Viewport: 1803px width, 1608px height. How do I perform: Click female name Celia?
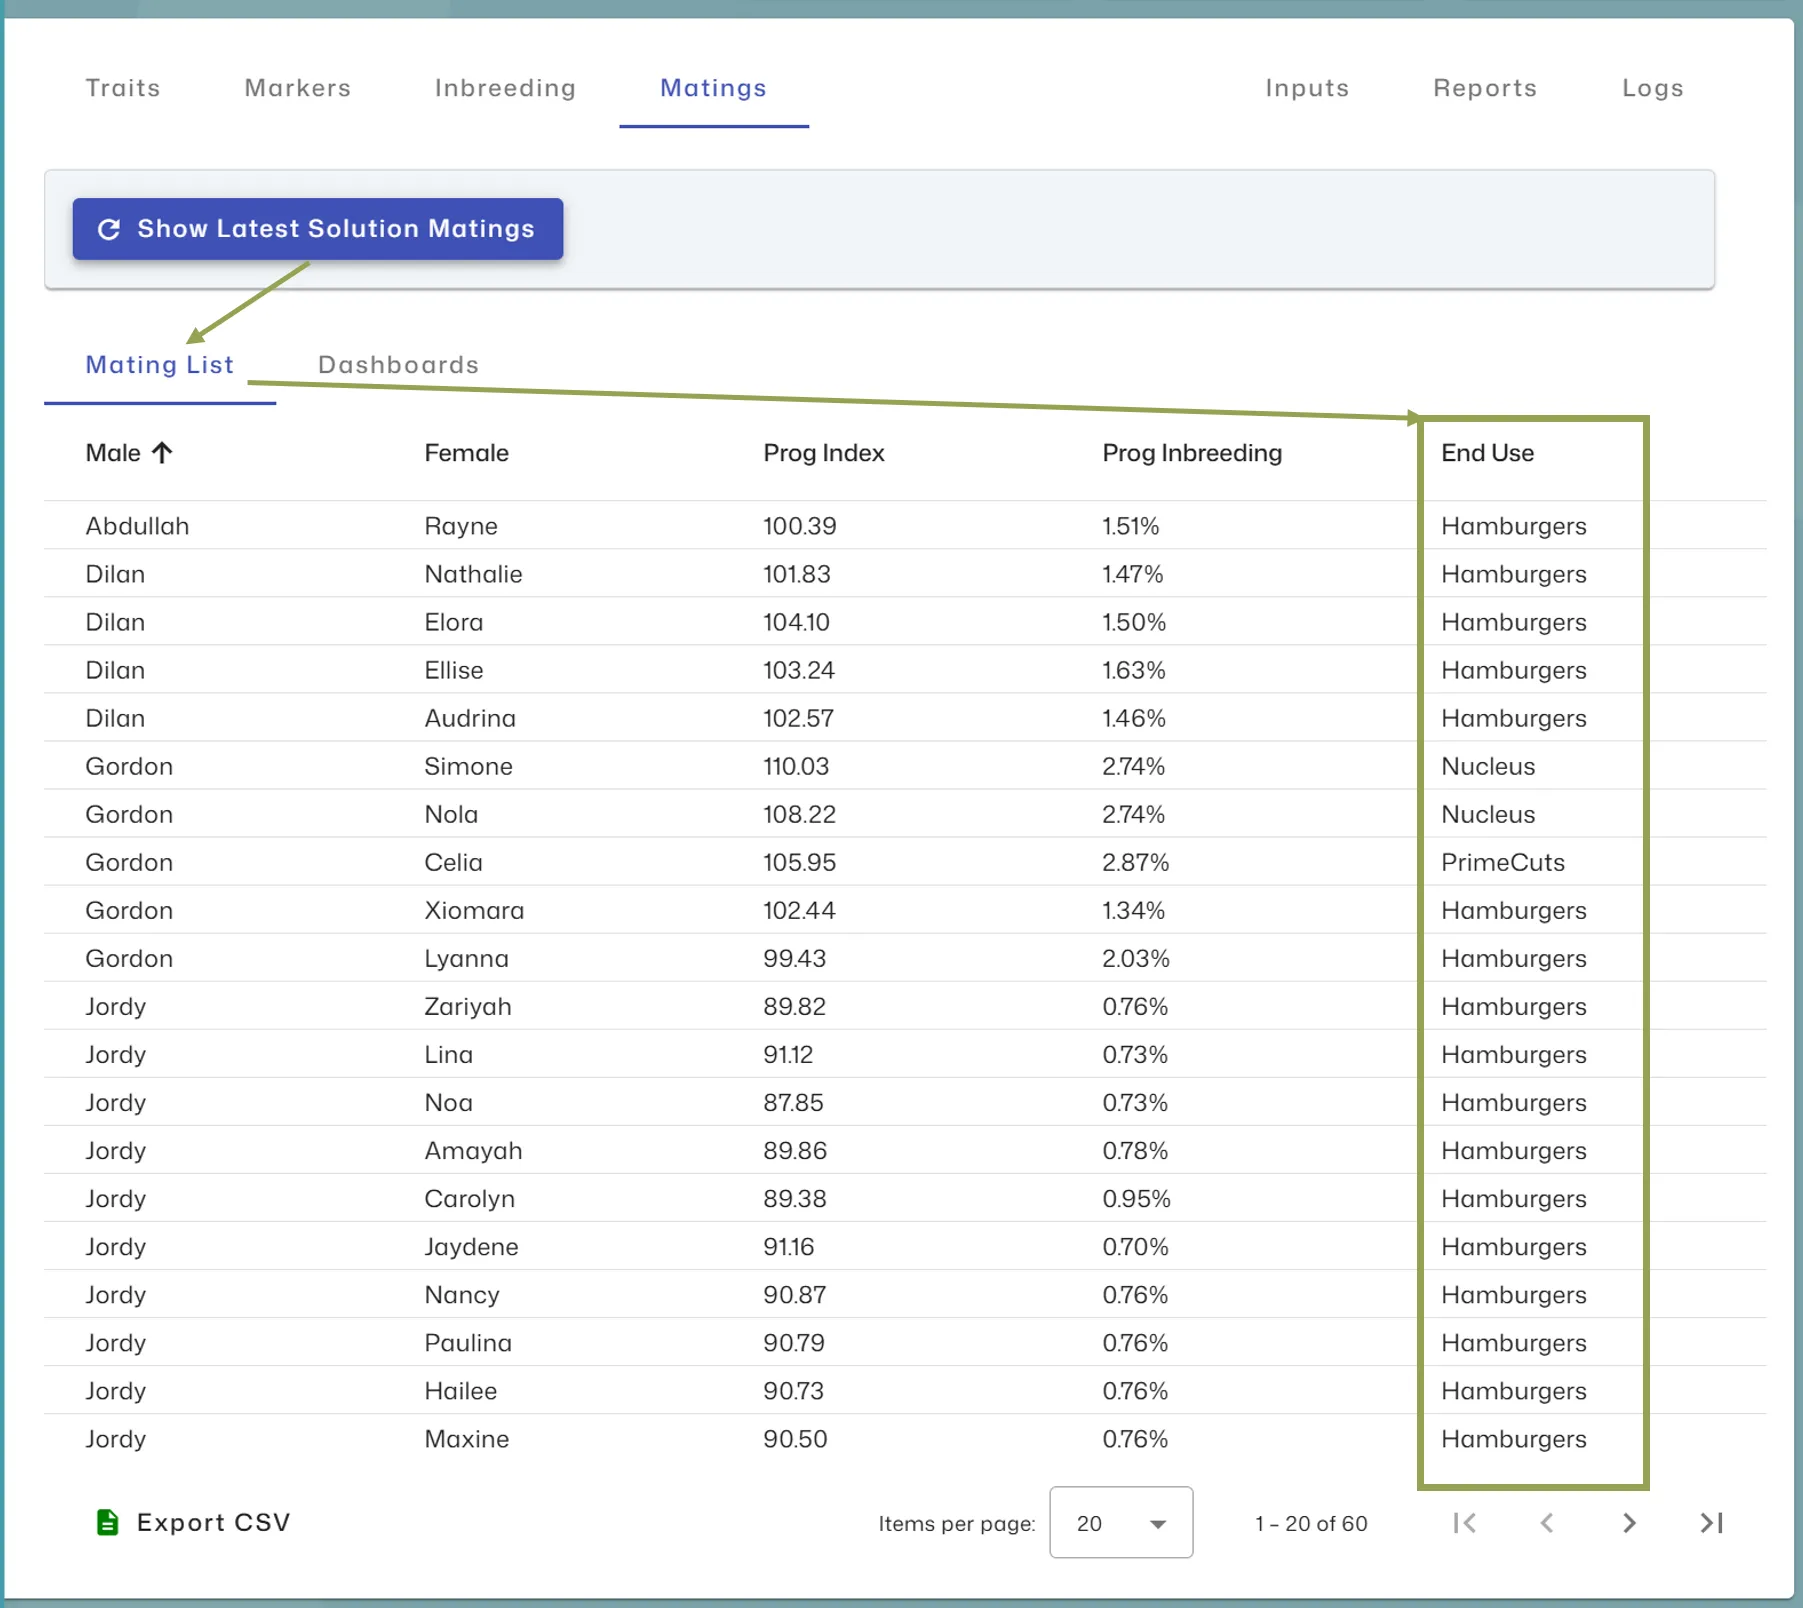point(452,862)
